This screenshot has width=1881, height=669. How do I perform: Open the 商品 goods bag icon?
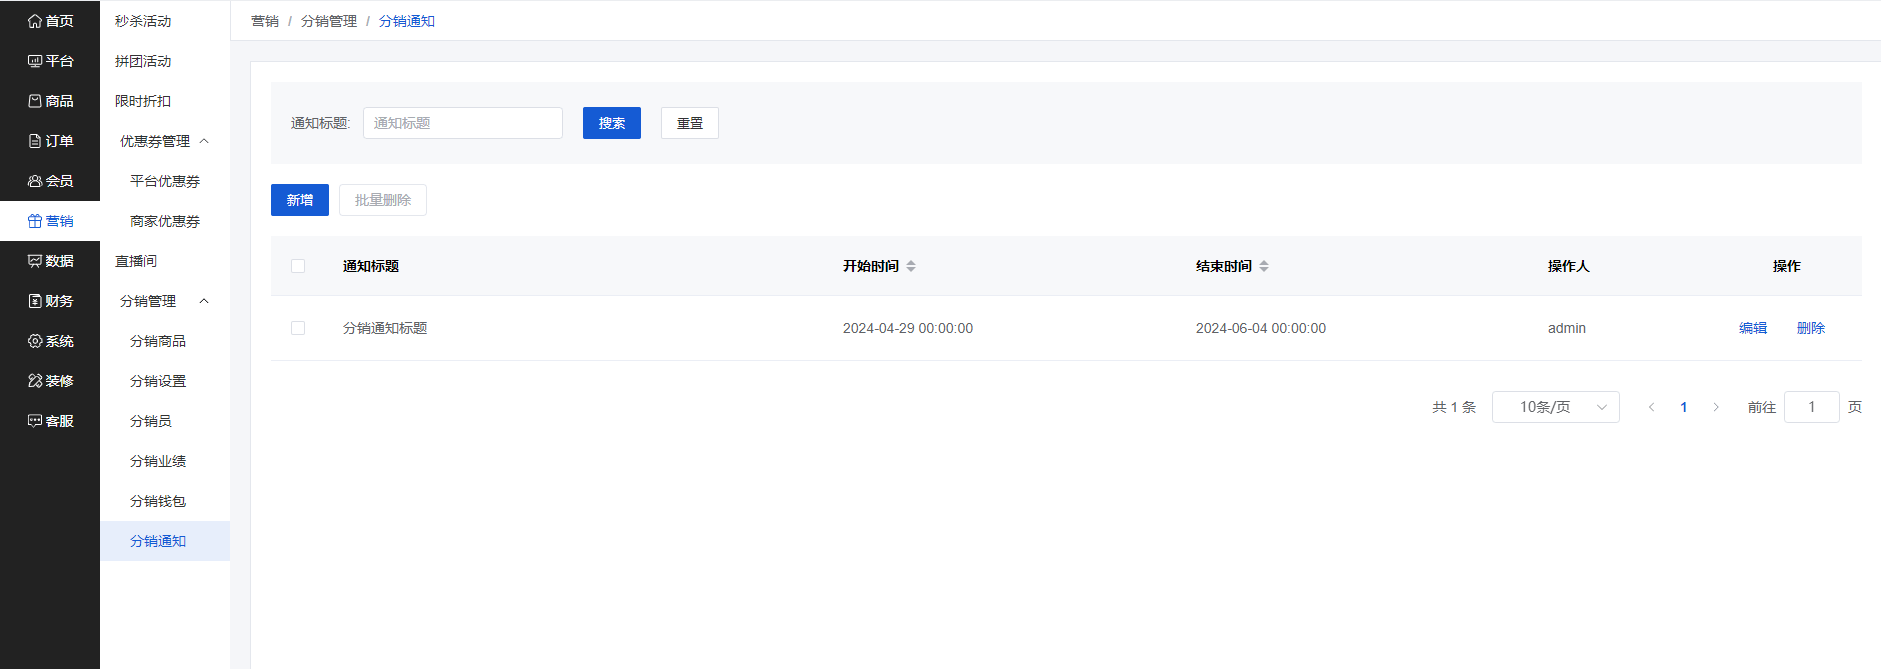point(35,101)
